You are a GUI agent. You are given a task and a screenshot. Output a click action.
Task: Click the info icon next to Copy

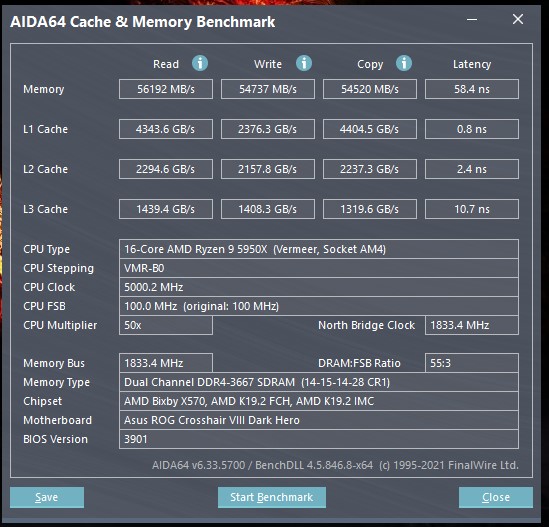(x=404, y=63)
